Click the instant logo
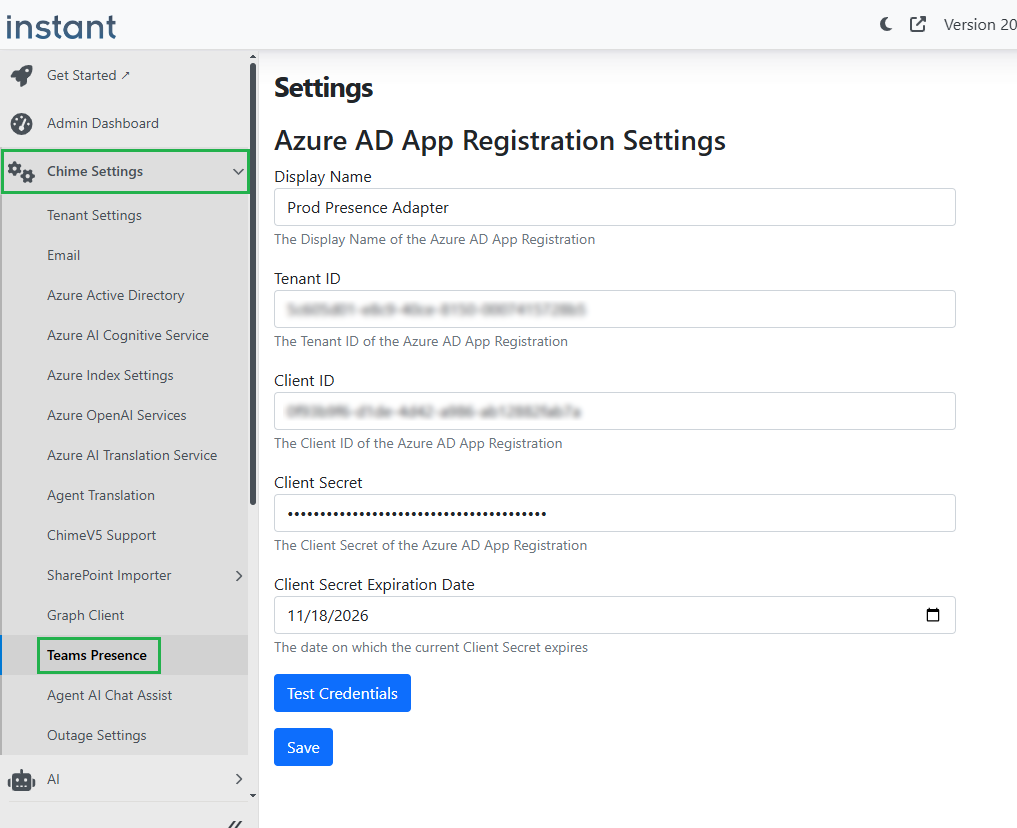Screen dimensions: 1017x828 point(61,27)
